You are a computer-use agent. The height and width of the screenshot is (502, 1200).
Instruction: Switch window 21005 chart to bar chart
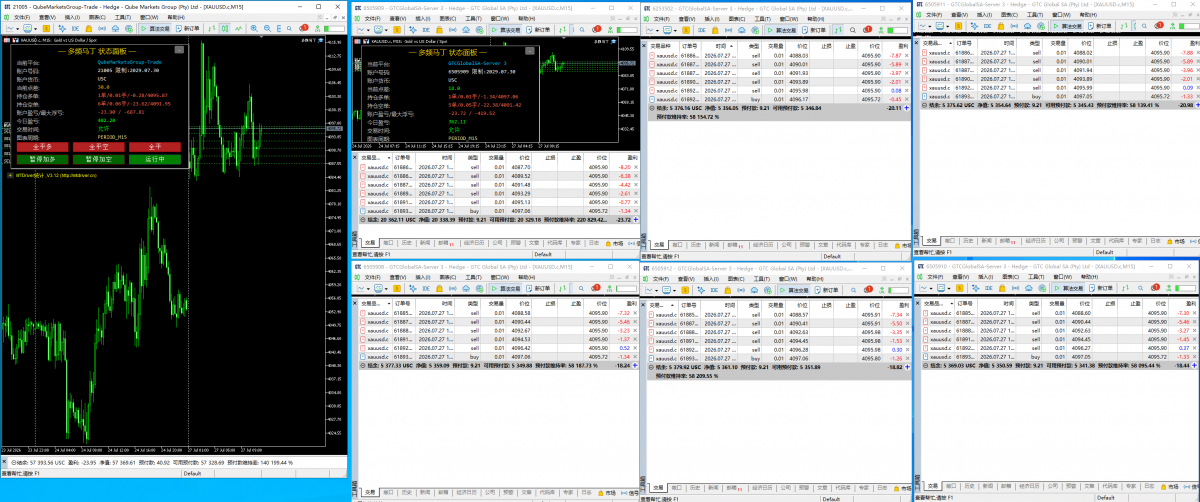click(x=211, y=28)
